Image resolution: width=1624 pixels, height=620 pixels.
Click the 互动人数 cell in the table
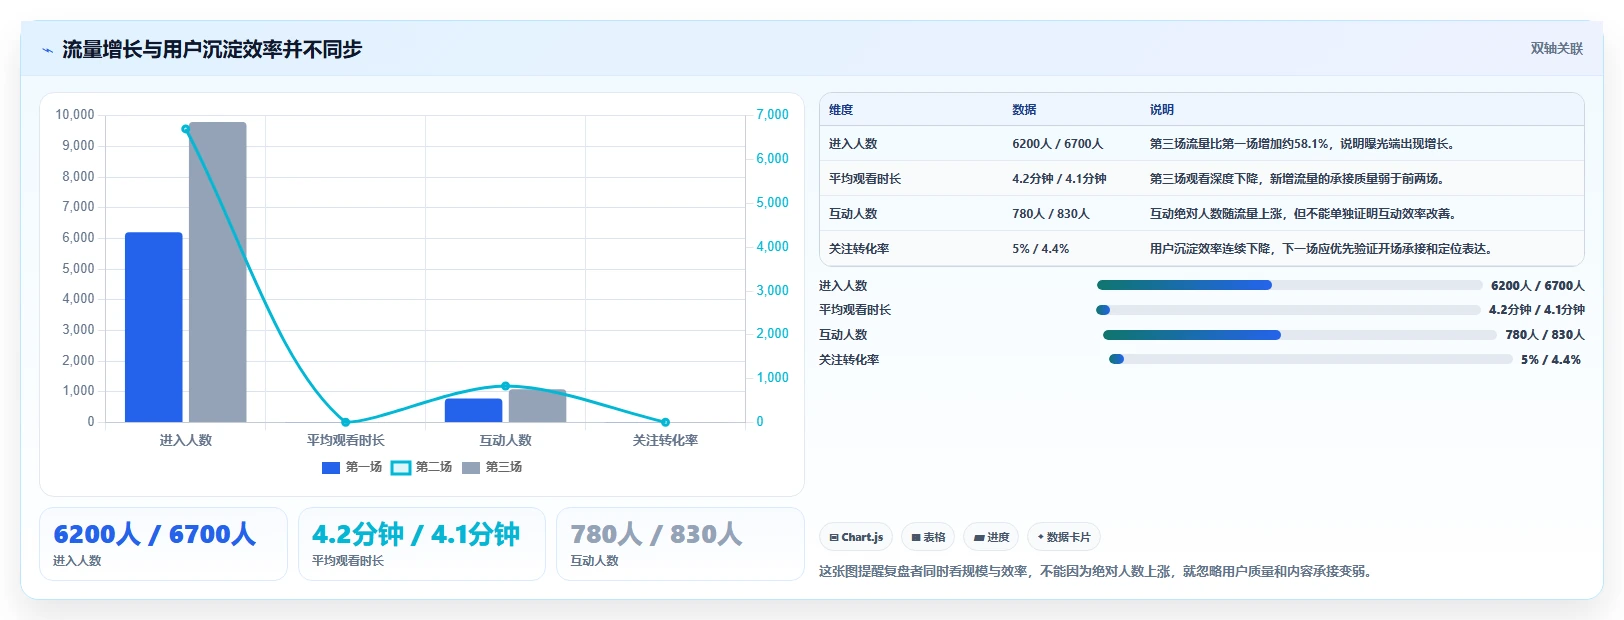[x=853, y=214]
